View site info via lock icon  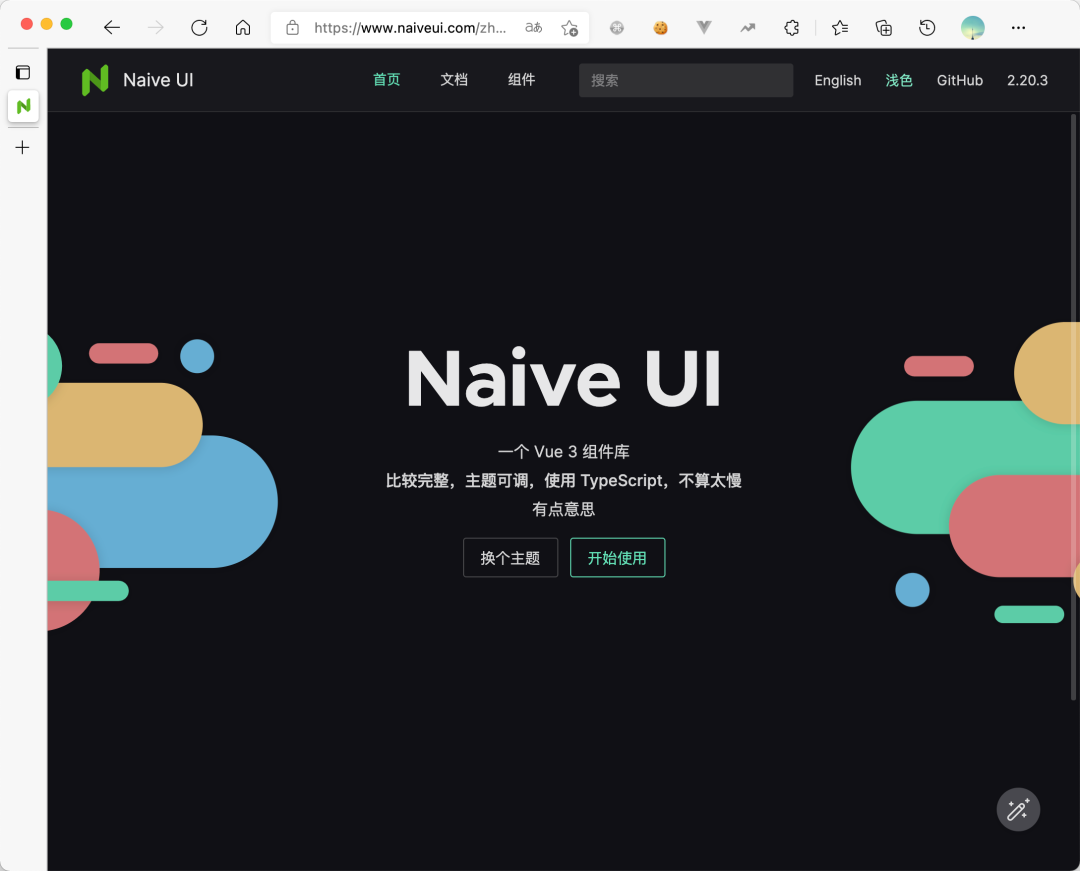coord(293,28)
